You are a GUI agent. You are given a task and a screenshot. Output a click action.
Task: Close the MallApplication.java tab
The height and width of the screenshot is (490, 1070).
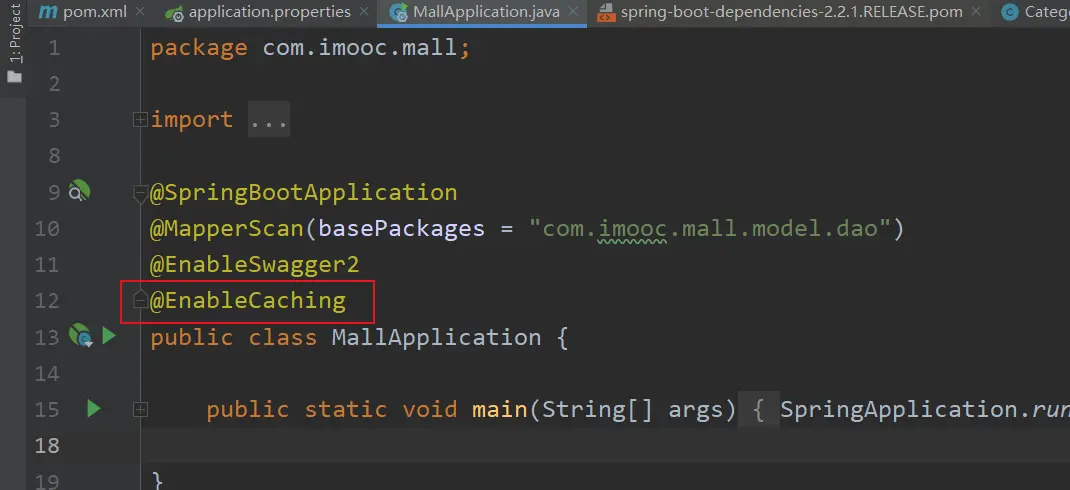[x=575, y=12]
